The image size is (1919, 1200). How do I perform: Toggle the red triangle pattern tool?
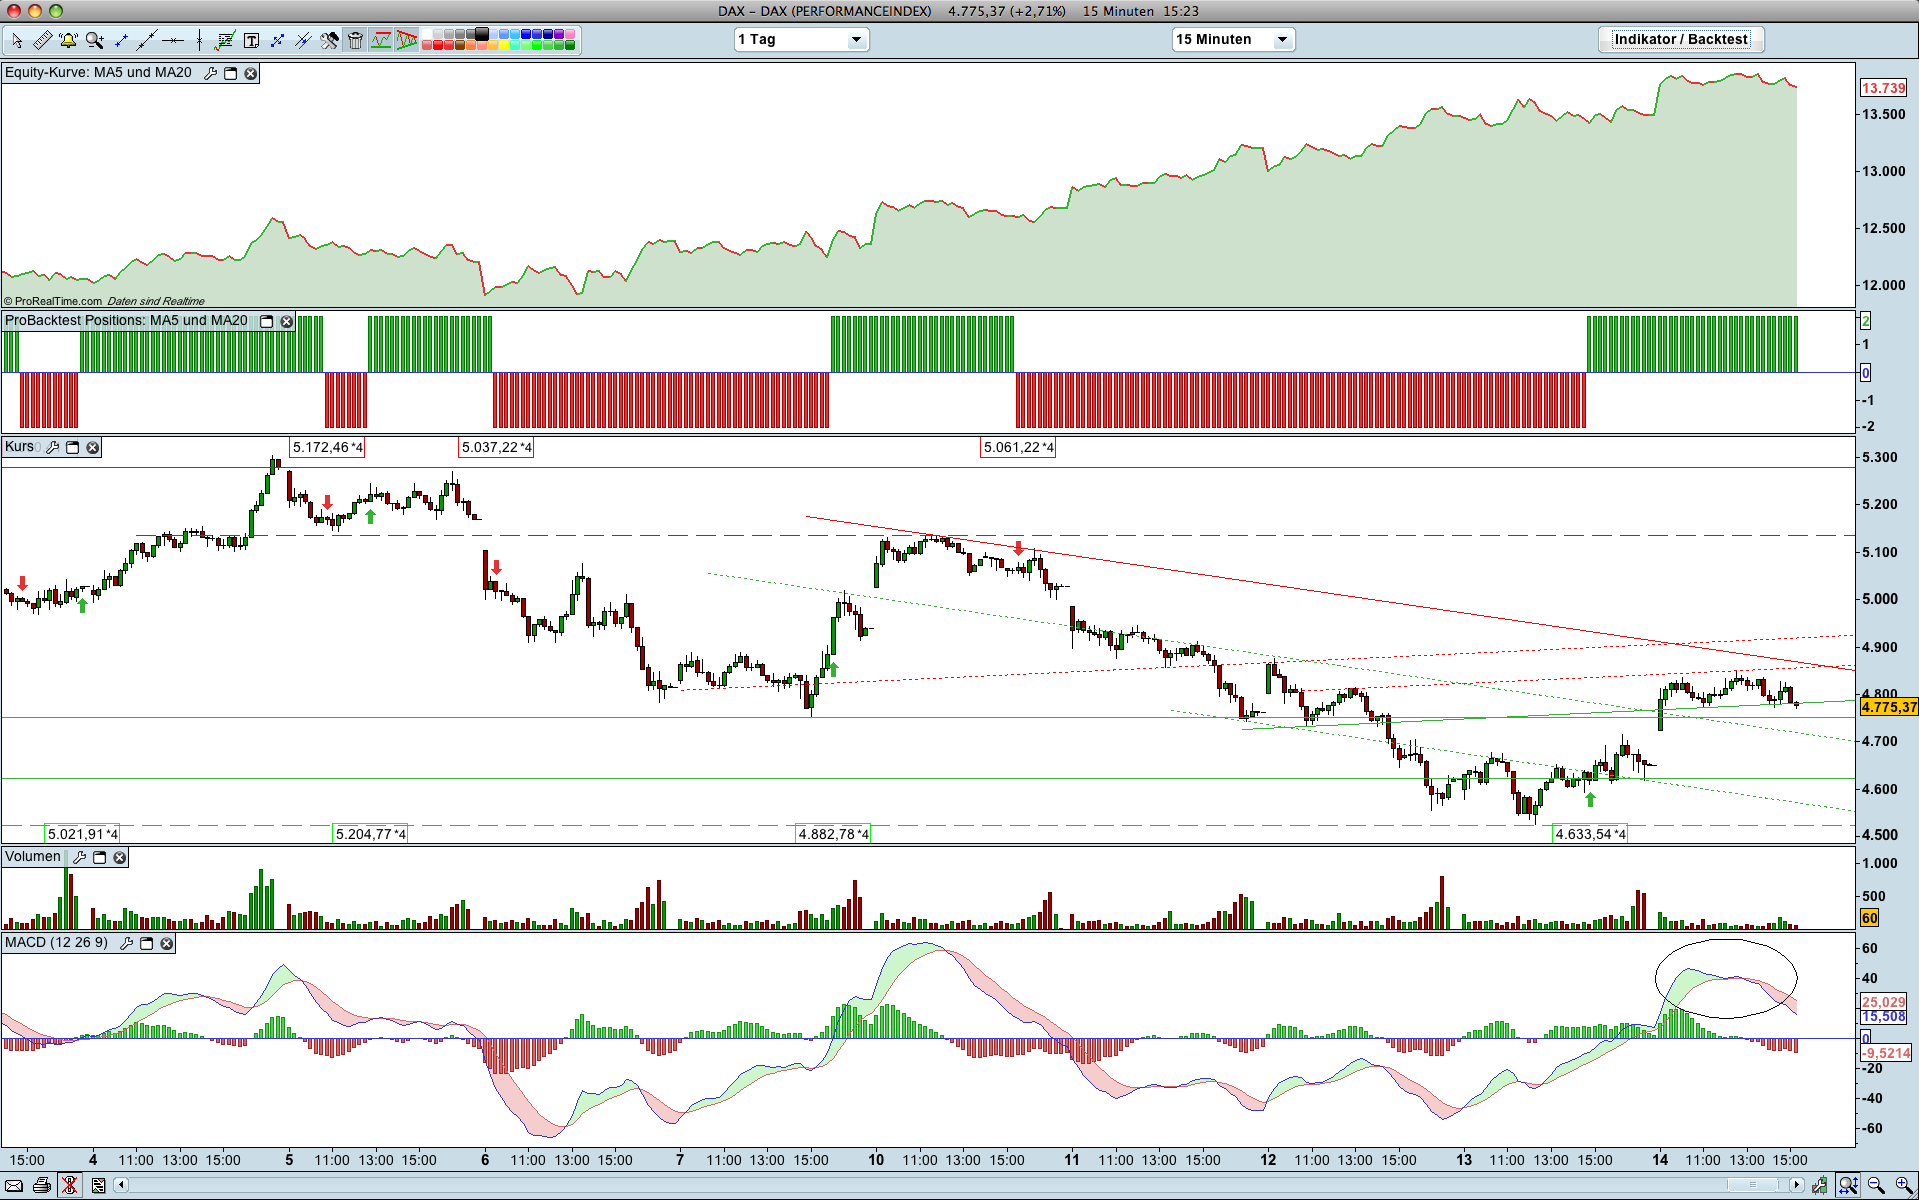(407, 40)
